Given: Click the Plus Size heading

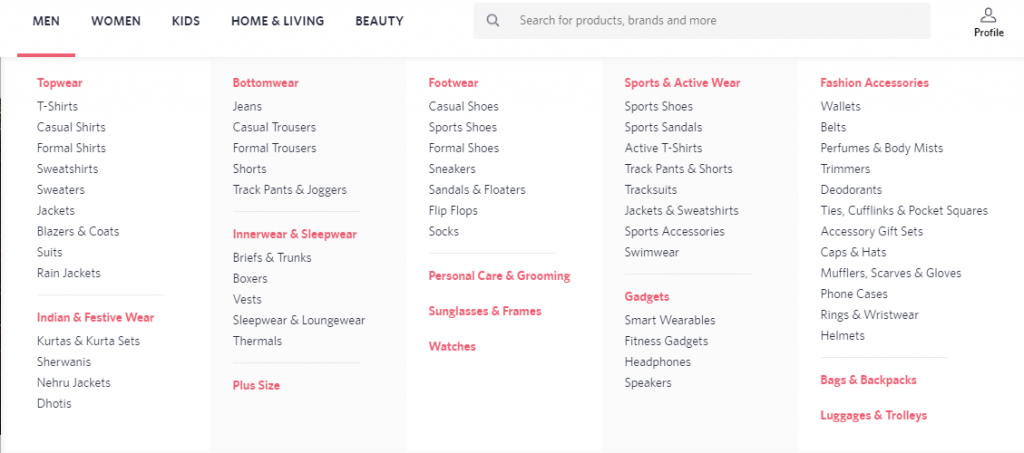Looking at the screenshot, I should 256,385.
